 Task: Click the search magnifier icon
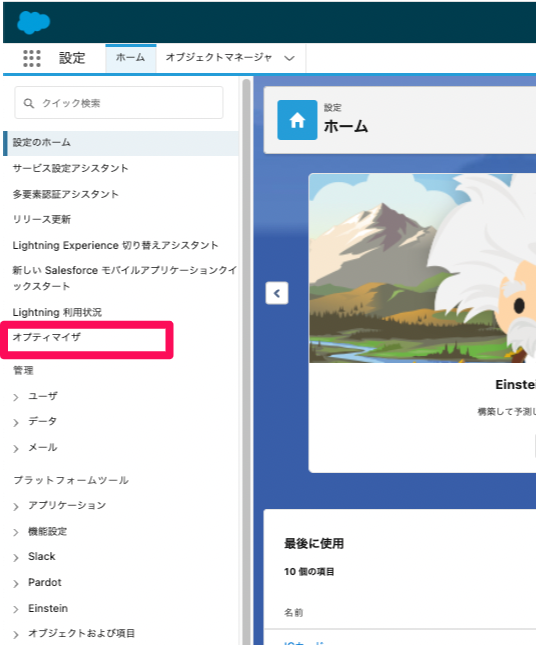(28, 103)
